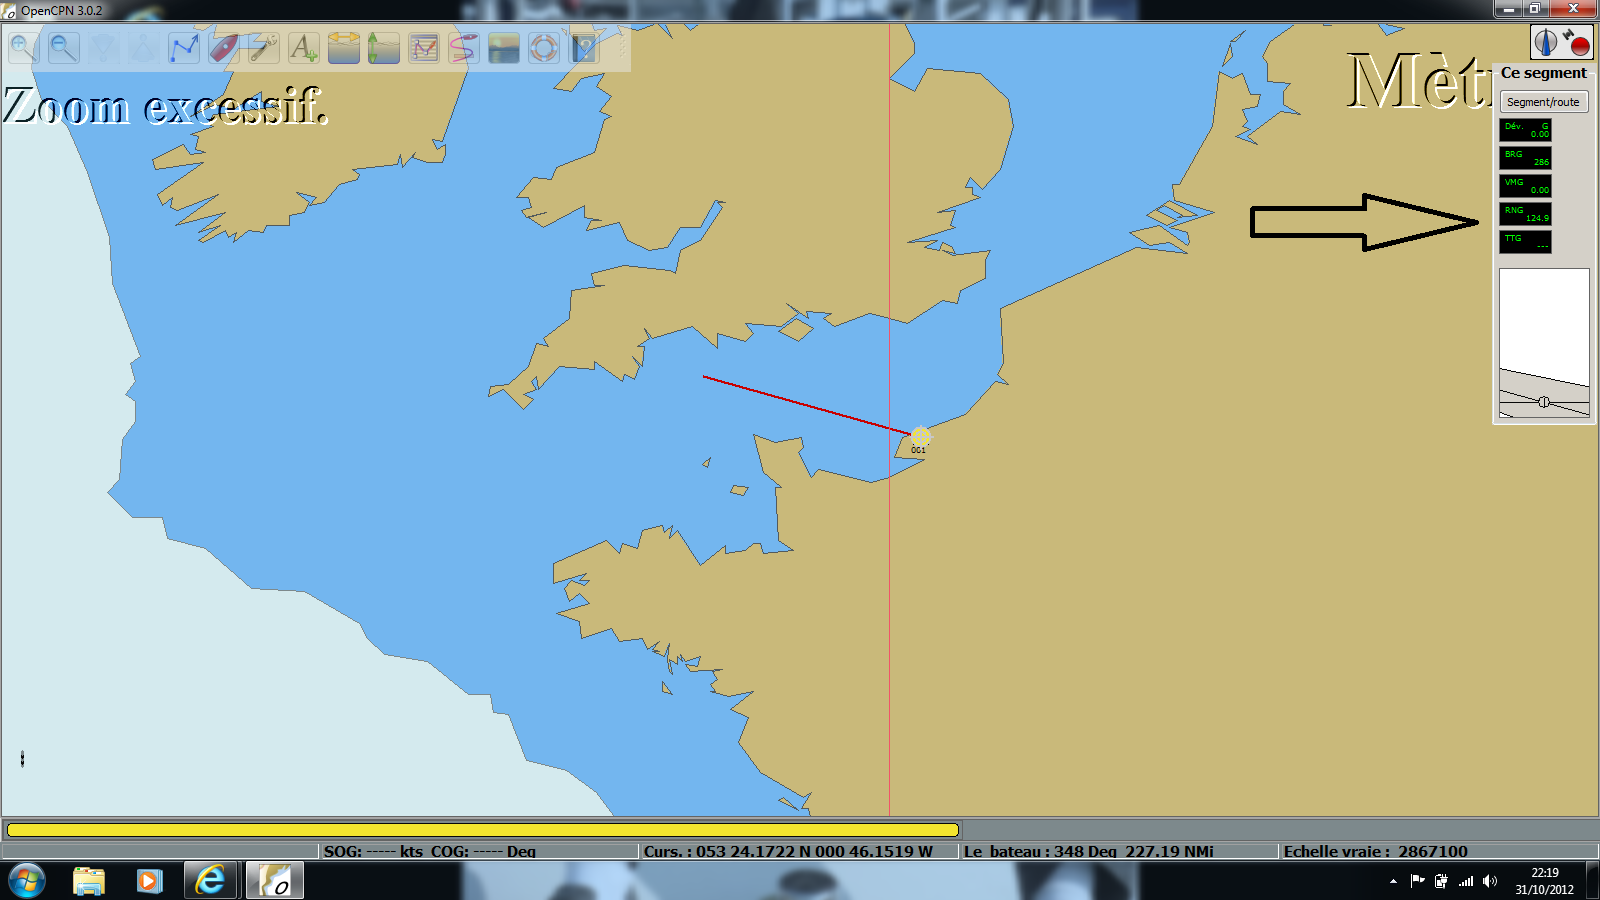The width and height of the screenshot is (1600, 900).
Task: Click the zoom out magnifier tool
Action: (x=63, y=47)
